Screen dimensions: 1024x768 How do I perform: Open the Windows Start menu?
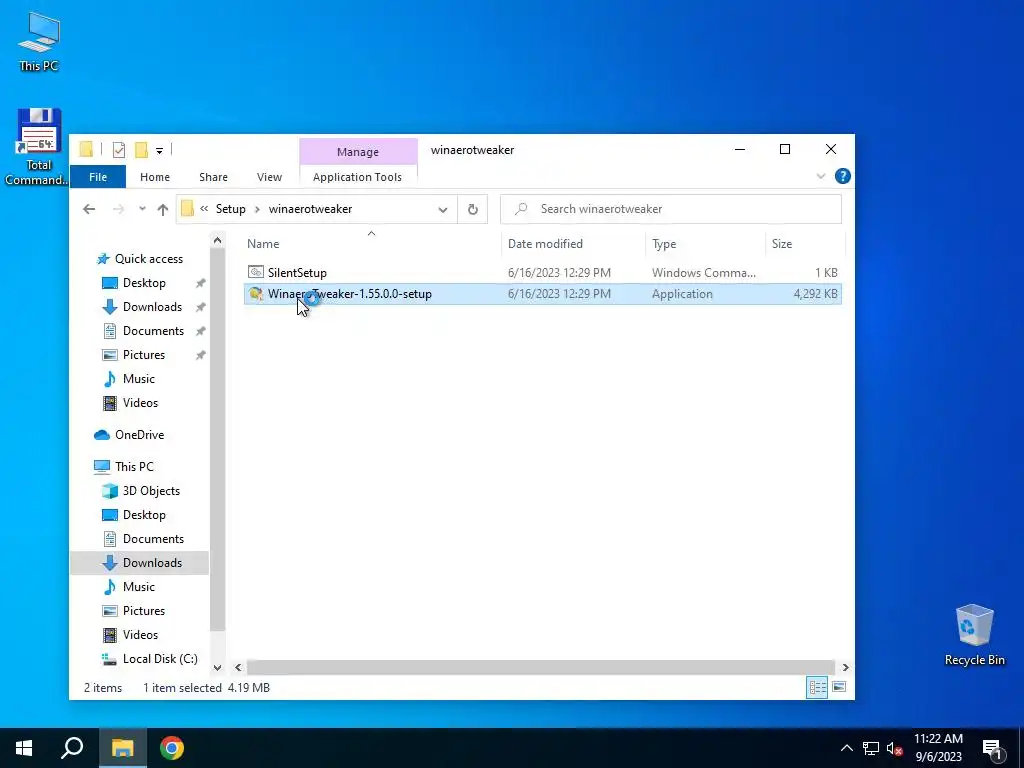24,748
